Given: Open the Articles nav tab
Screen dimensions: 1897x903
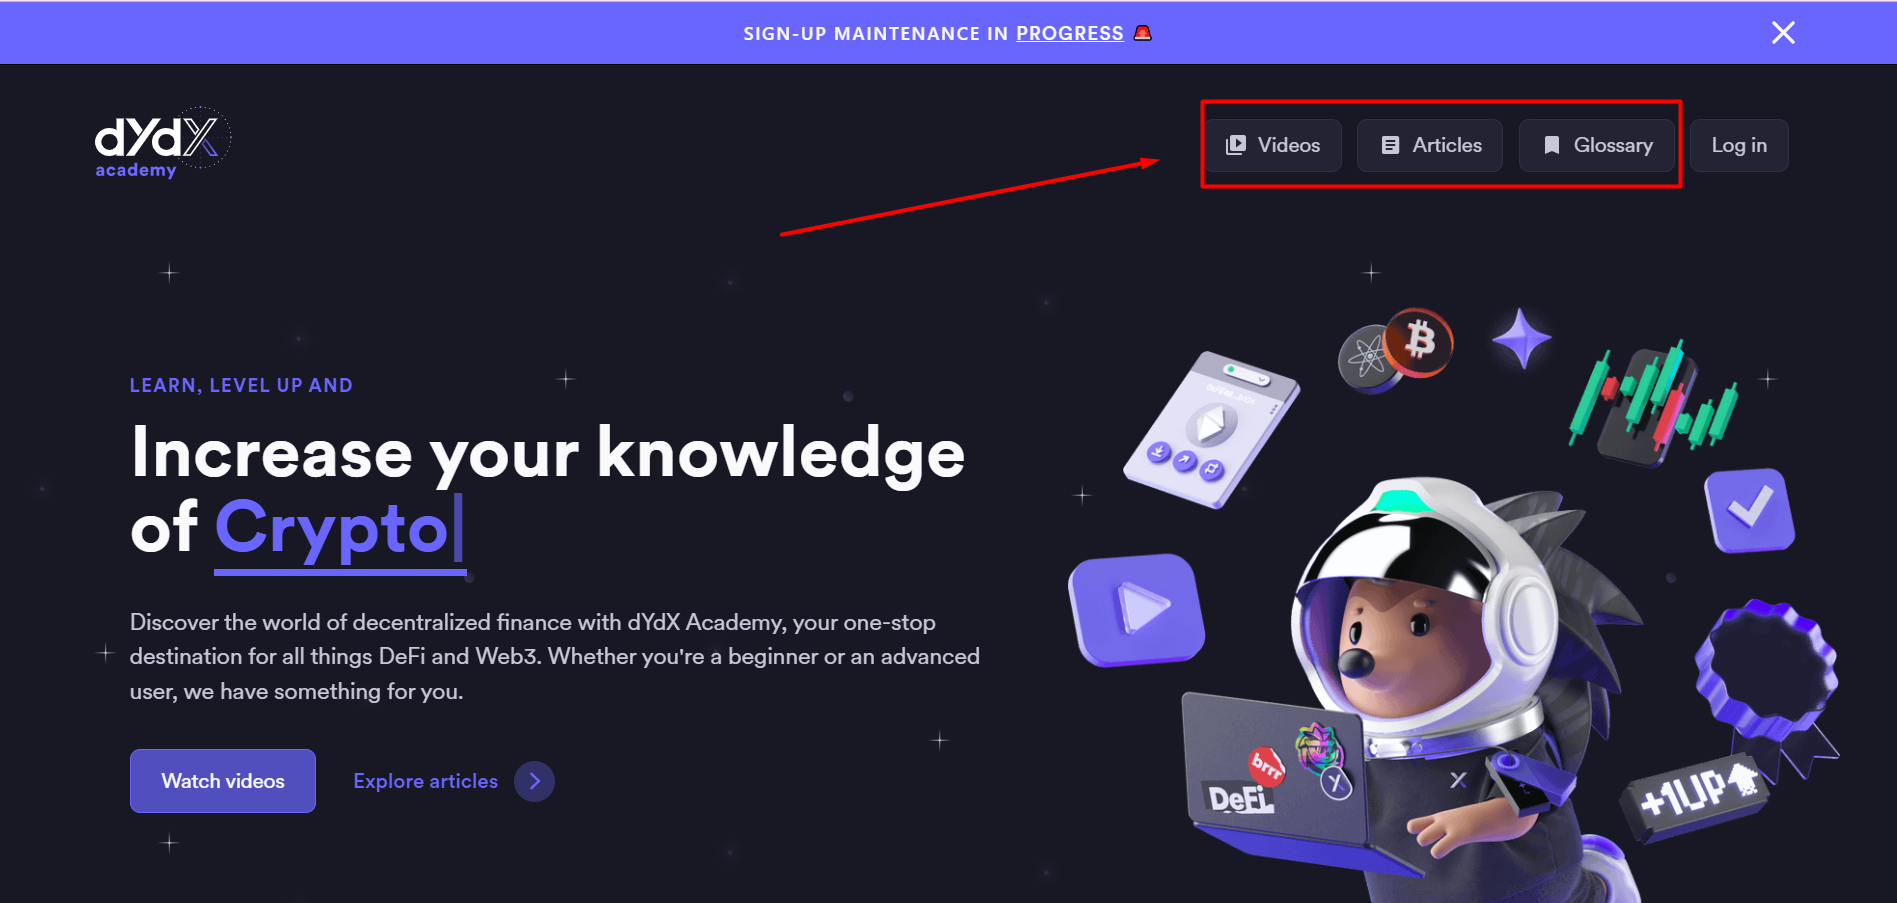Looking at the screenshot, I should click(1430, 145).
